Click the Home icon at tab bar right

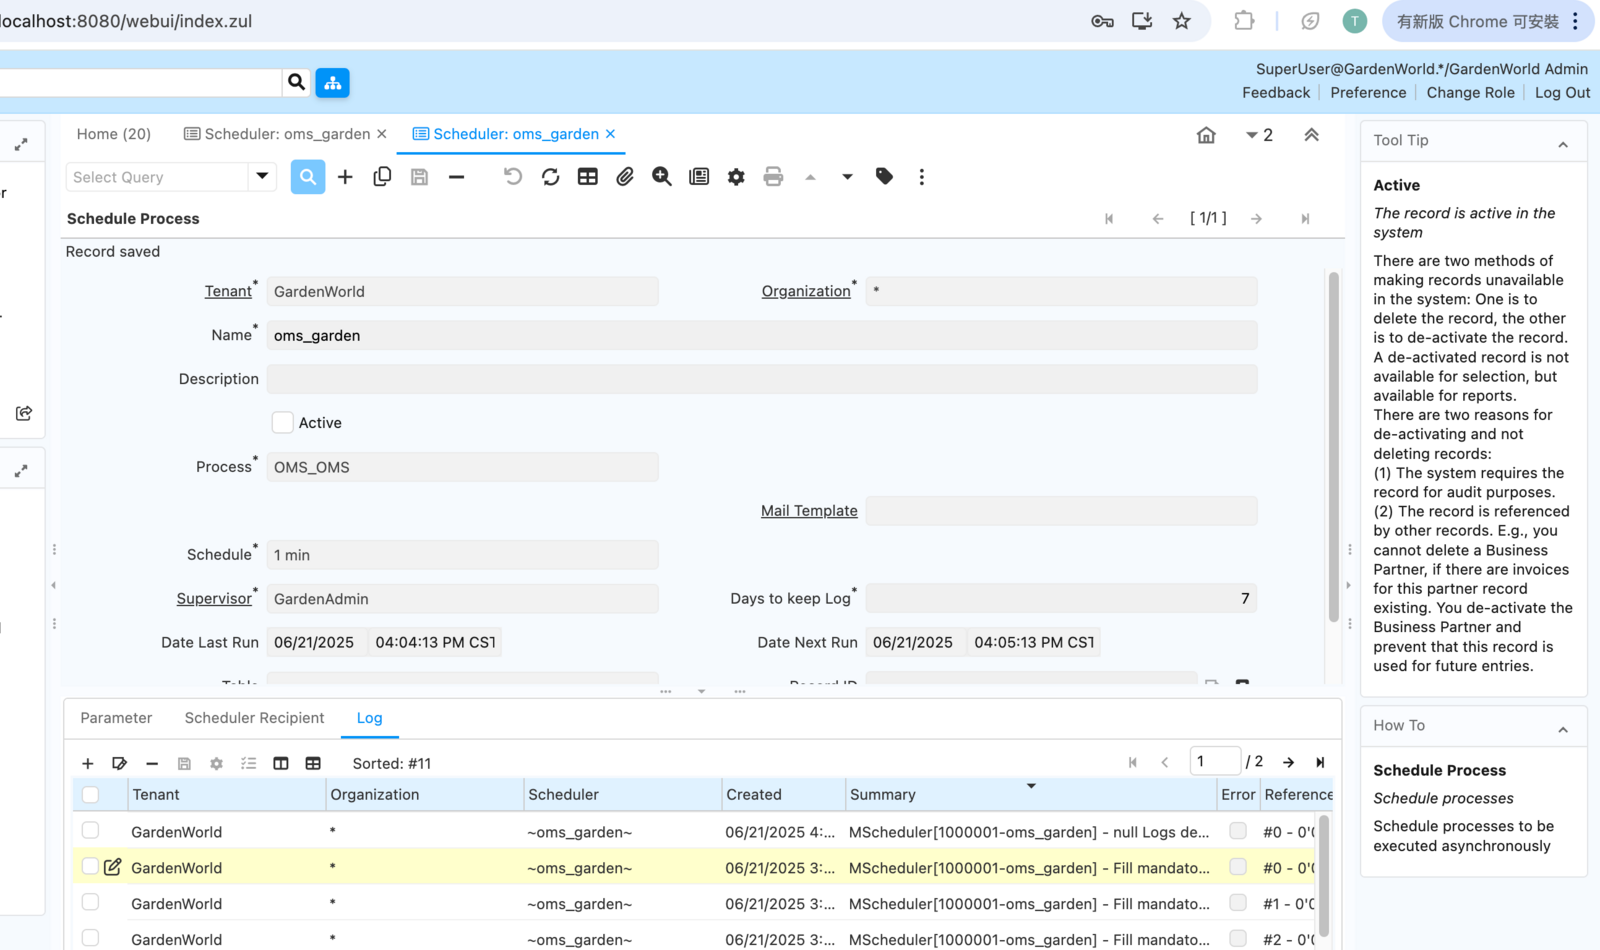pyautogui.click(x=1206, y=135)
